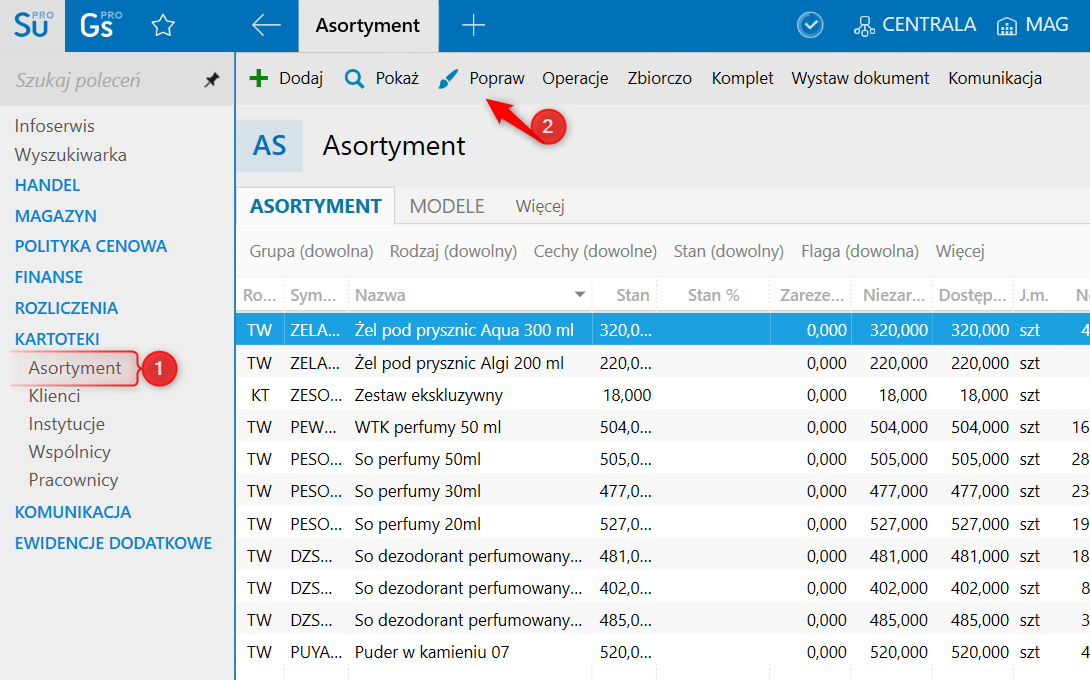Image resolution: width=1090 pixels, height=680 pixels.
Task: Open the Operacje menu
Action: click(x=575, y=78)
